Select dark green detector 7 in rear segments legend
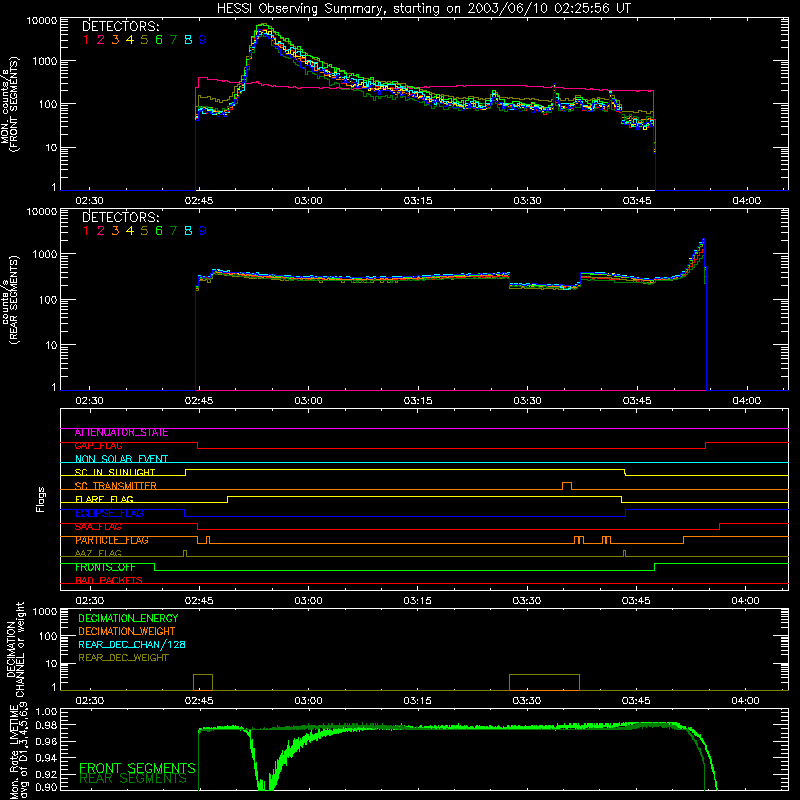The image size is (800, 800). 173,231
